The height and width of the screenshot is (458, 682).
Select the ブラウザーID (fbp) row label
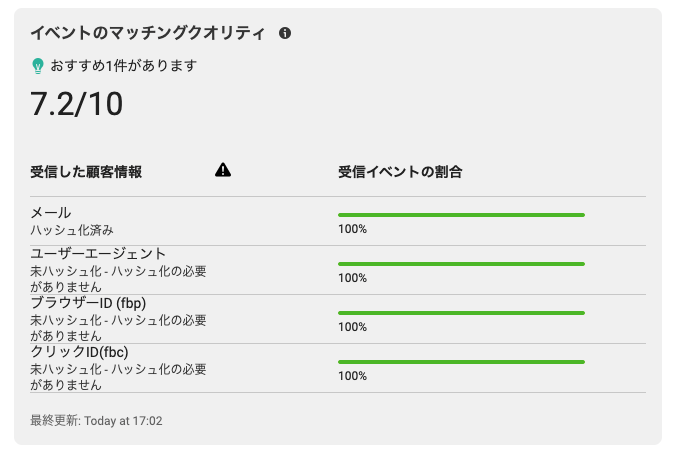pos(88,303)
